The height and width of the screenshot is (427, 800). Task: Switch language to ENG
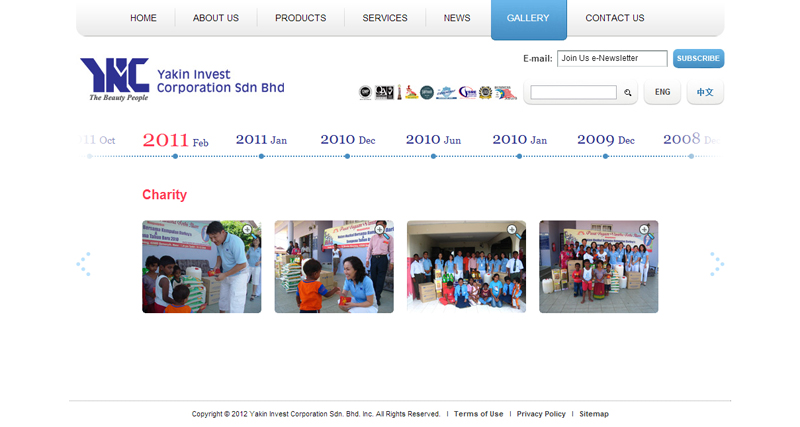[x=662, y=92]
